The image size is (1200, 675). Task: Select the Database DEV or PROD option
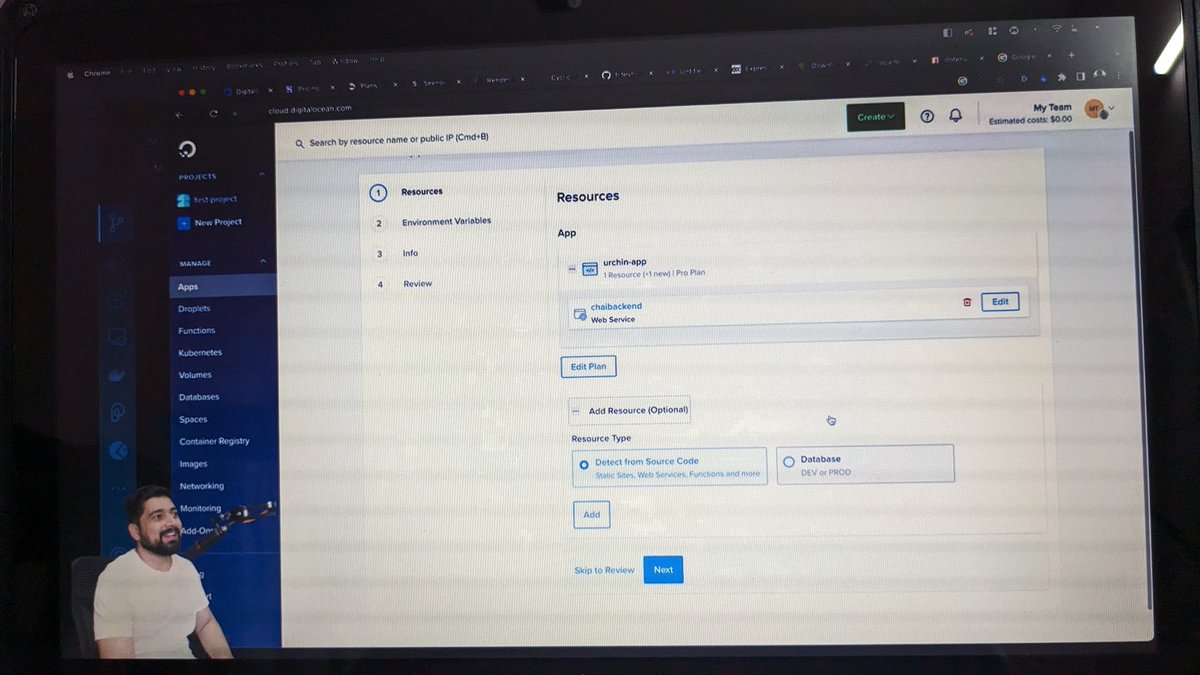pyautogui.click(x=789, y=459)
